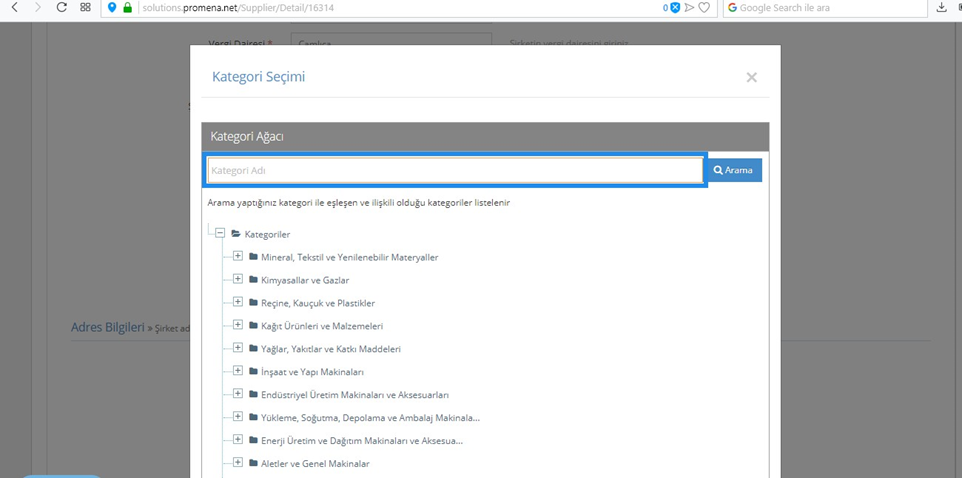Close the Kategori Seçimi dialog
This screenshot has width=962, height=478.
tap(752, 77)
